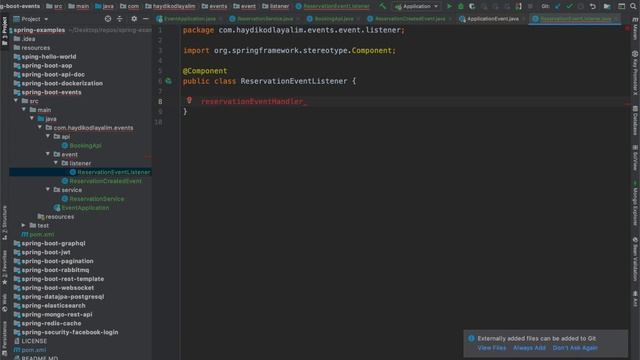Open ReservationCreatedEvent in tree
This screenshot has height=360, width=640.
click(102, 181)
